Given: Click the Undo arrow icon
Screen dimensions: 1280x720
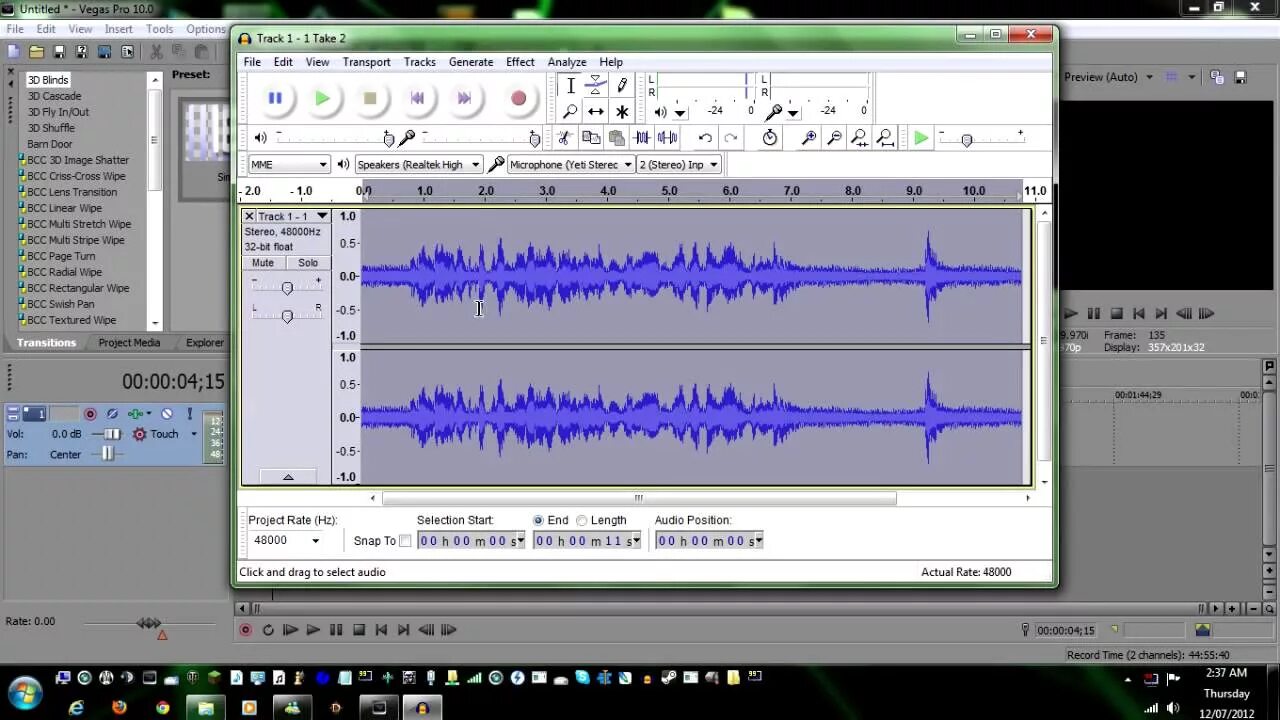Looking at the screenshot, I should tap(705, 138).
